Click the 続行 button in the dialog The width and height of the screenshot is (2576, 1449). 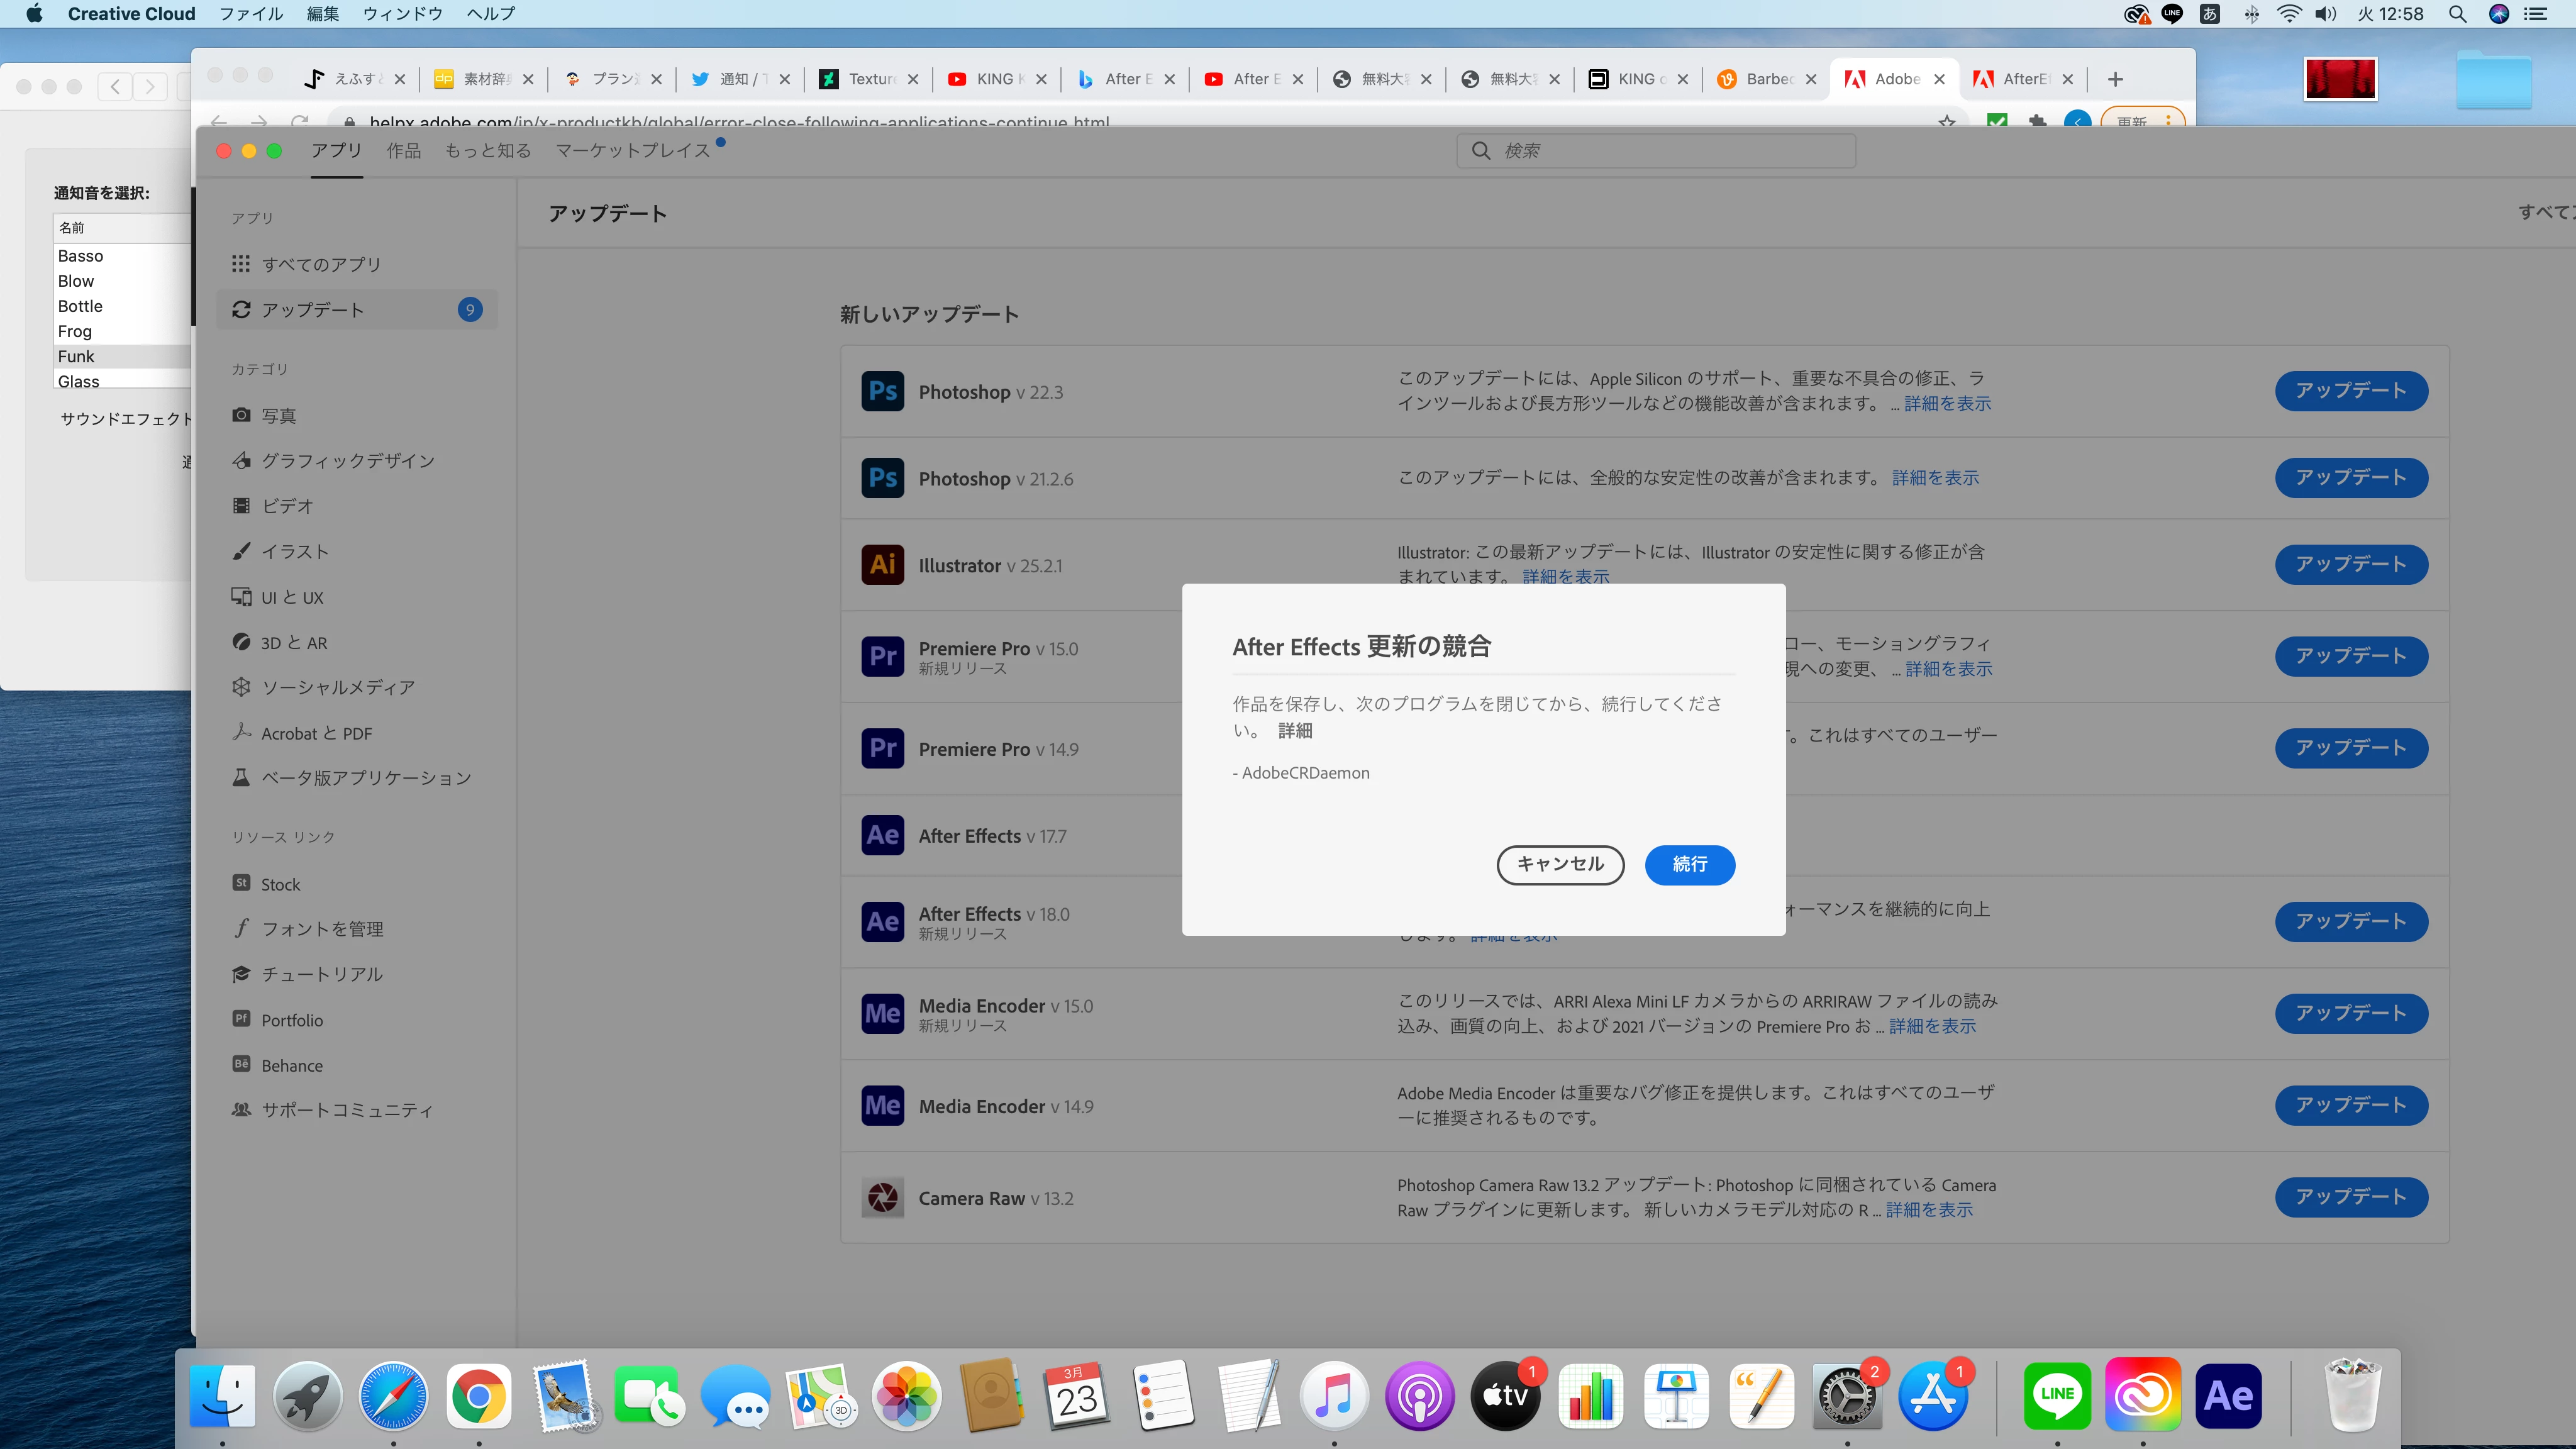pos(1689,864)
